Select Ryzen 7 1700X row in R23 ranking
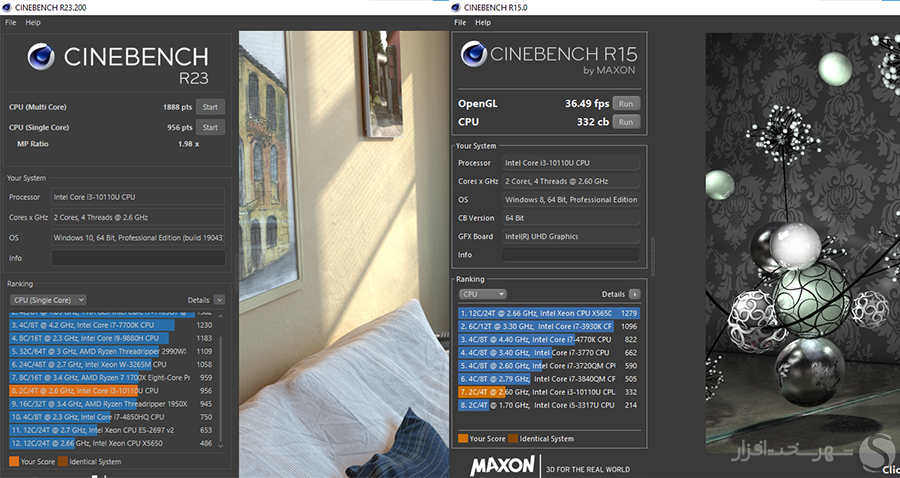Screen dimensions: 900x478 coord(112,378)
